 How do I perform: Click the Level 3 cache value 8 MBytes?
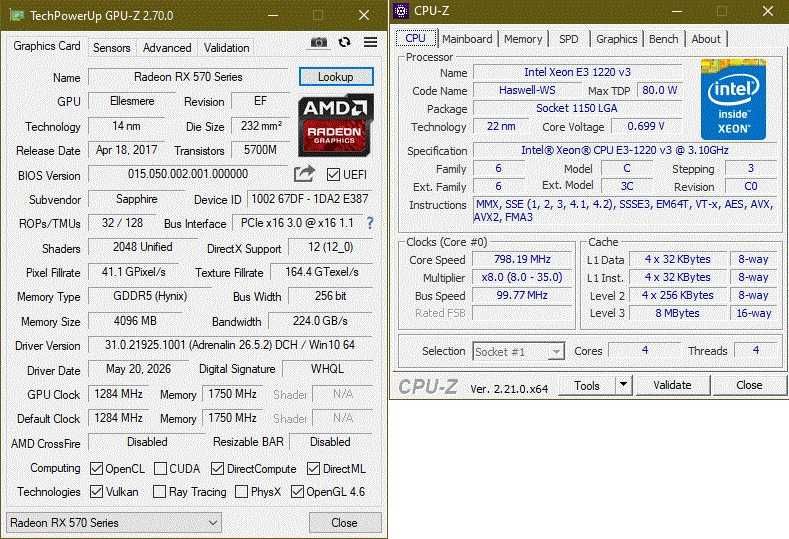click(677, 313)
